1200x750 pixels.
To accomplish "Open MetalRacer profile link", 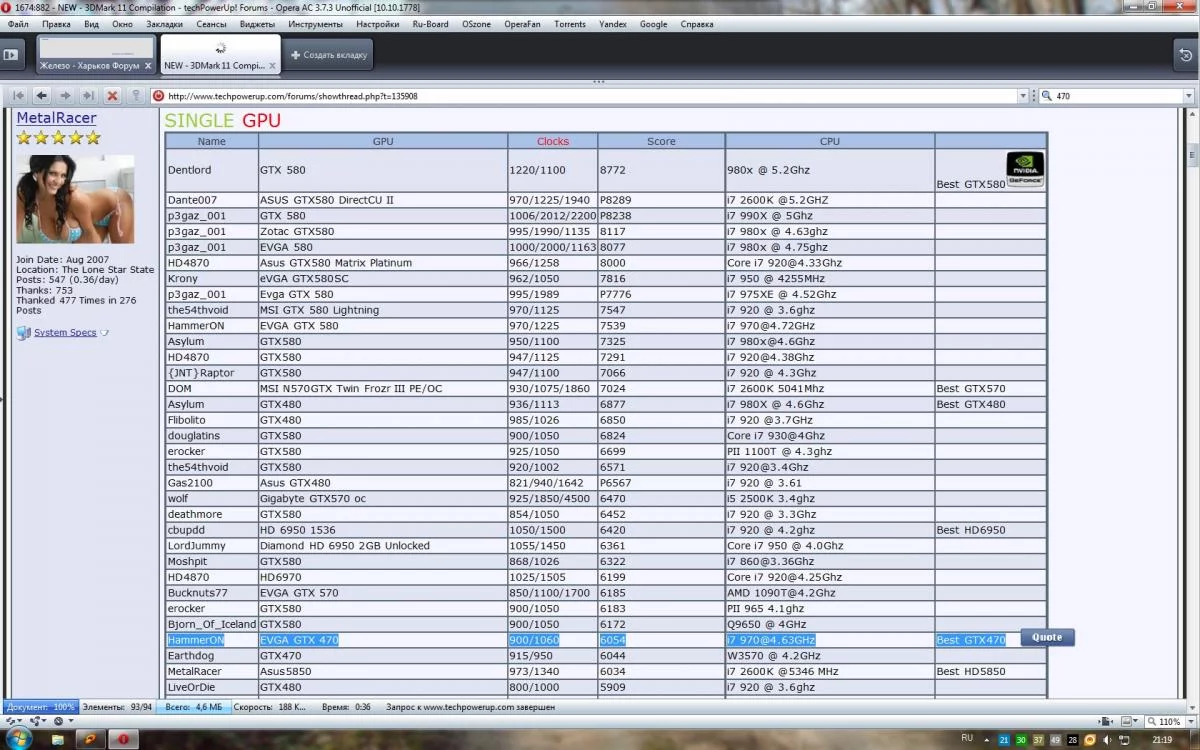I will [x=56, y=118].
